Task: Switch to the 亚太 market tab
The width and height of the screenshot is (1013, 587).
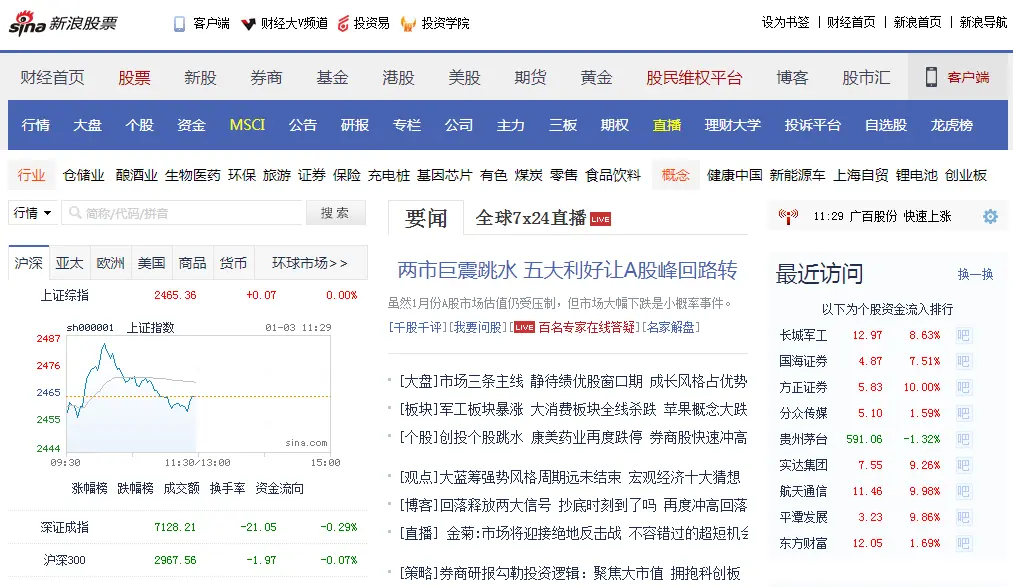Action: pos(69,263)
